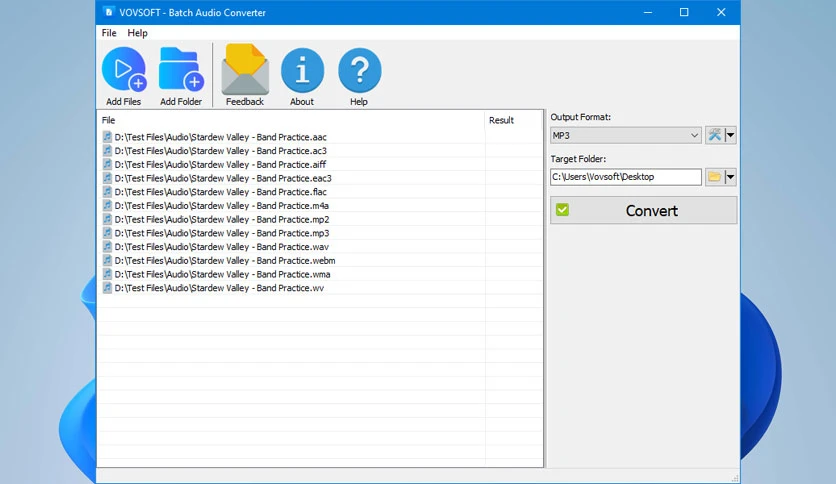Click the Help question mark icon

point(359,70)
